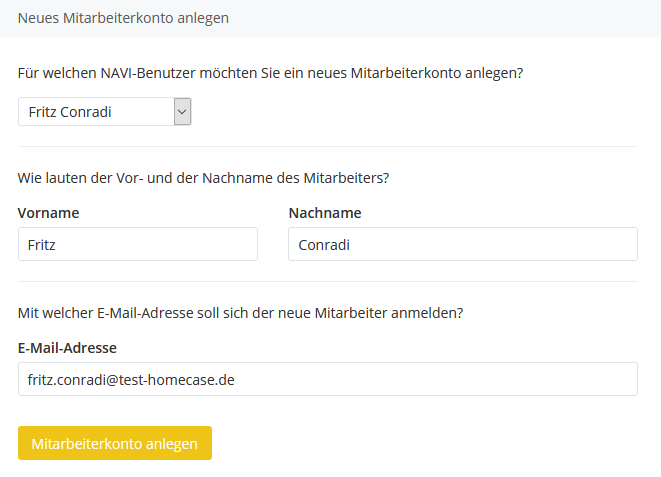661x477 pixels.
Task: Click into the E-Mail-Adresse input field
Action: click(328, 379)
